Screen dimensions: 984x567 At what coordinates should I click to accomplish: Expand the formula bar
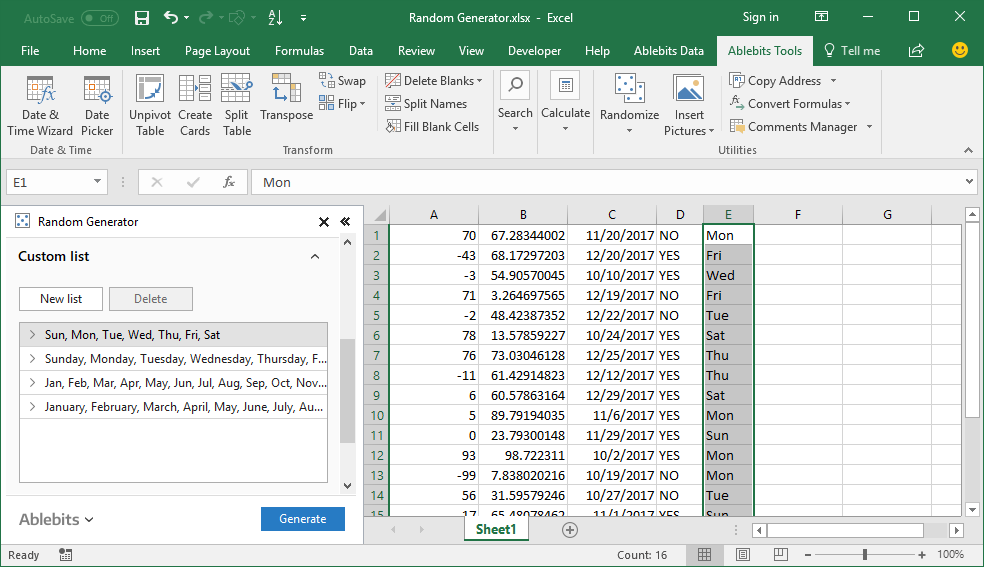pyautogui.click(x=969, y=182)
